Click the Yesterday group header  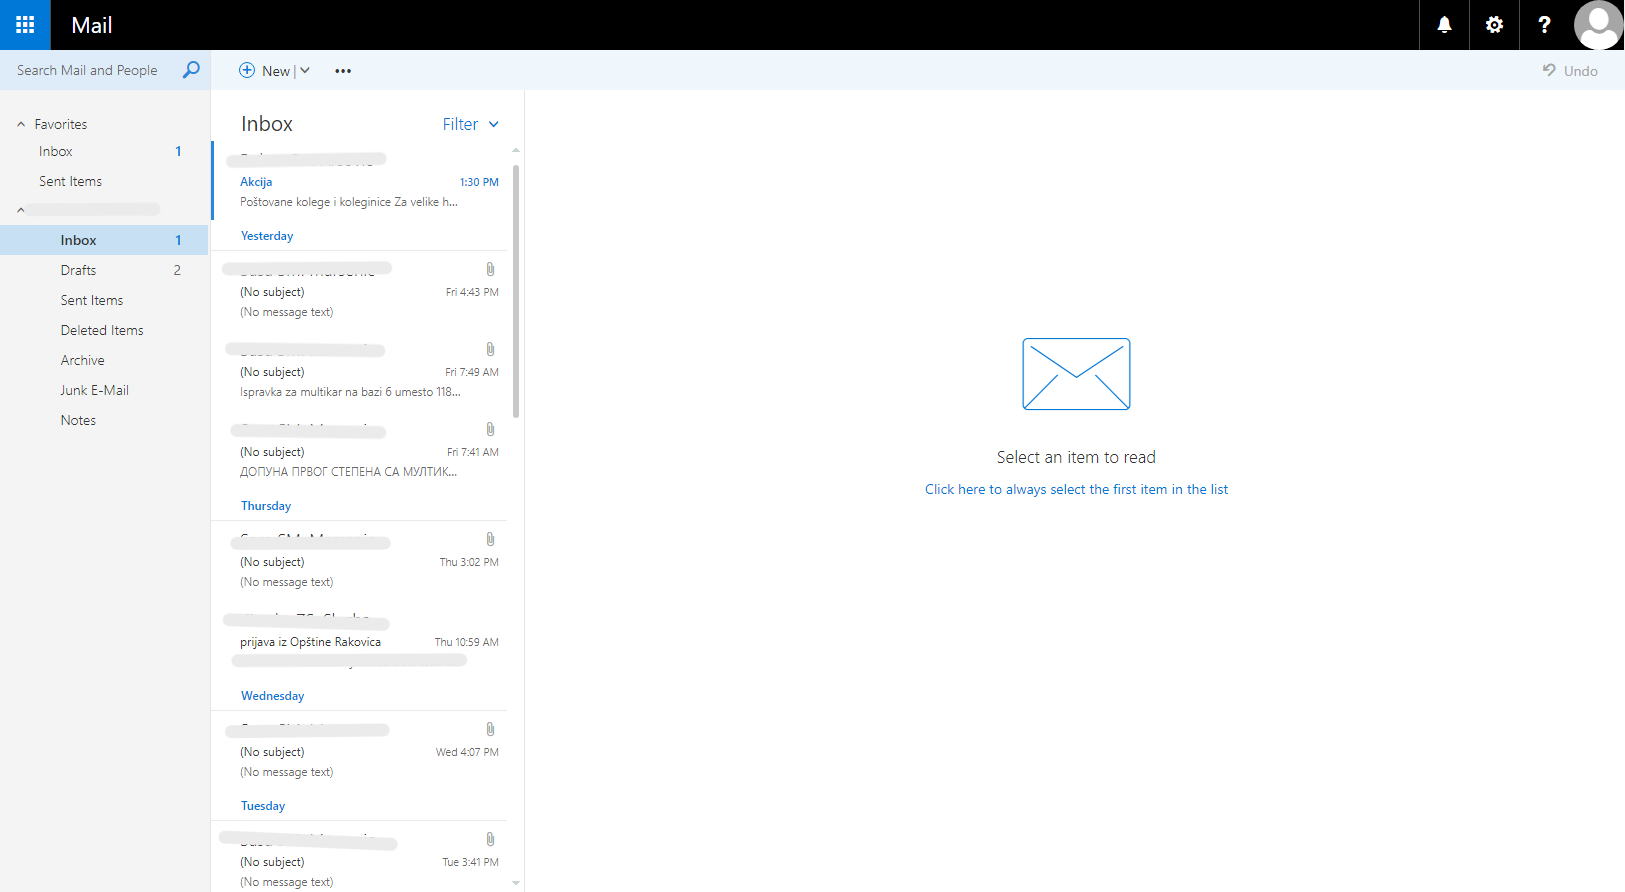[267, 236]
